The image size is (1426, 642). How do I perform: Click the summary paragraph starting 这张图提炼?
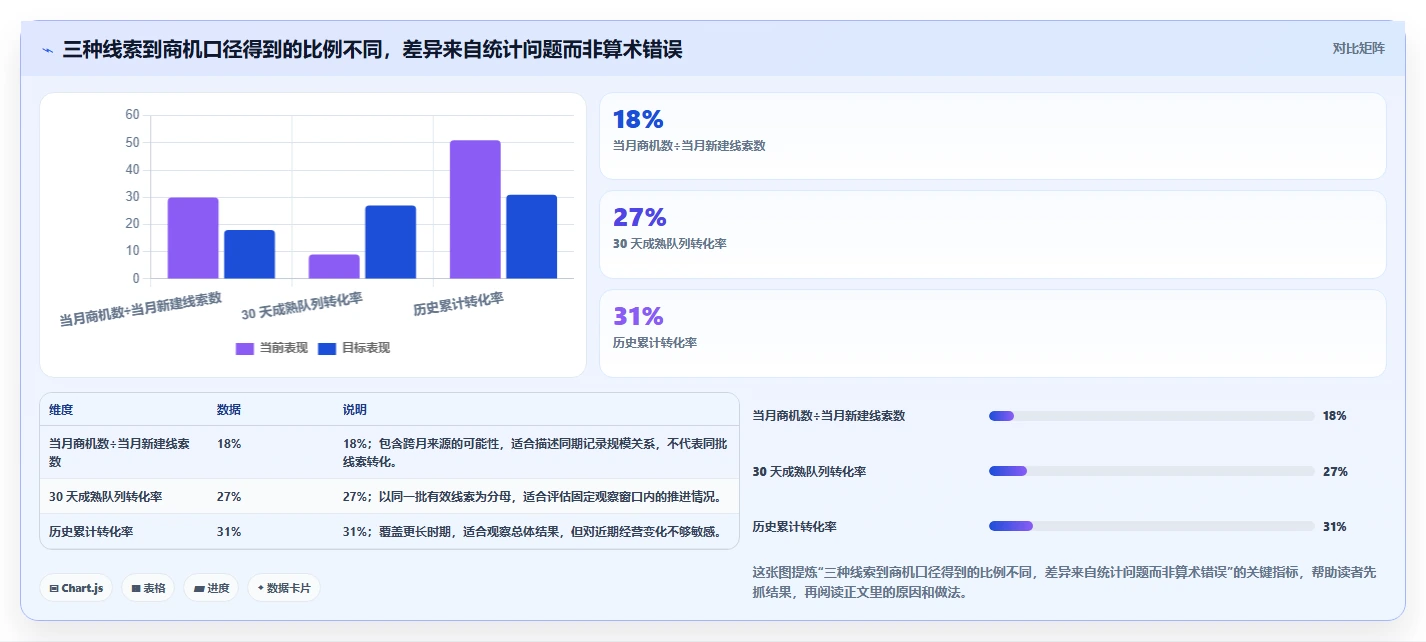point(1064,582)
